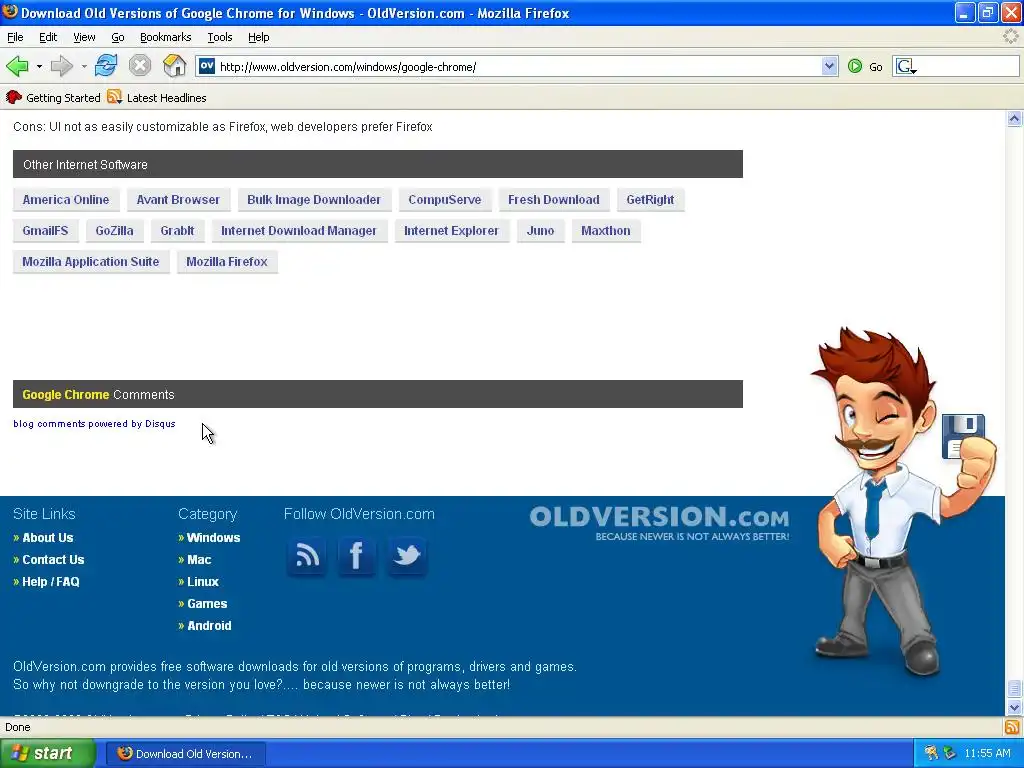The width and height of the screenshot is (1024, 768).
Task: Go to the Home page icon
Action: tap(174, 66)
